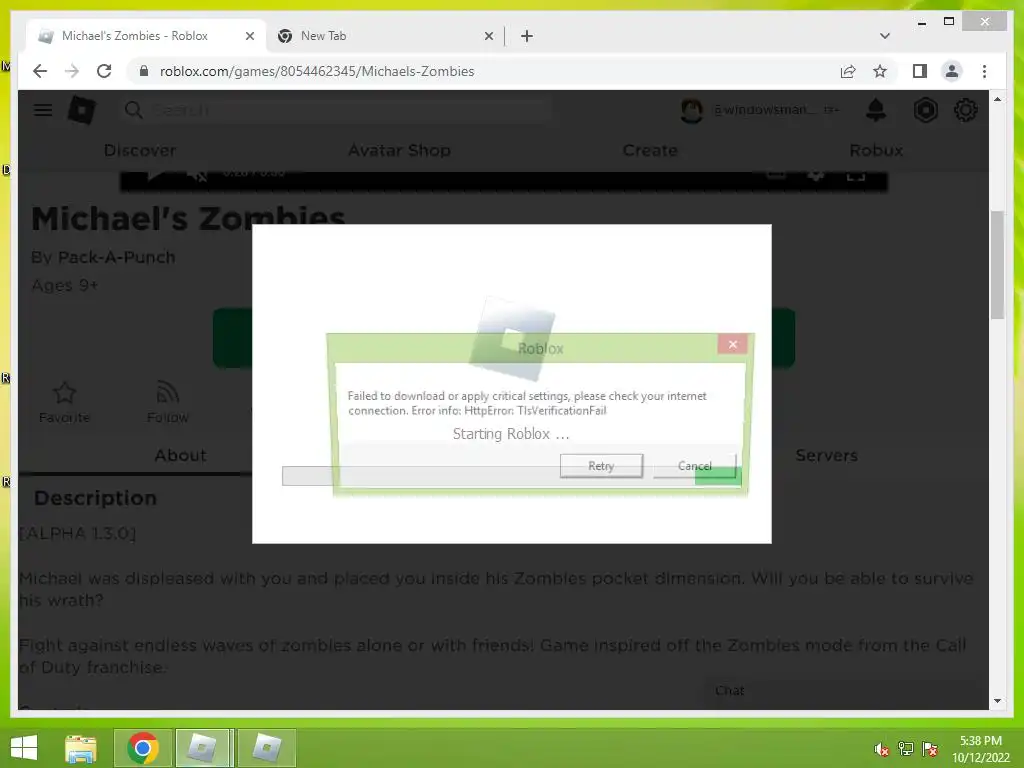This screenshot has width=1024, height=768.
Task: Open Chrome three-dot menu
Action: pyautogui.click(x=984, y=71)
